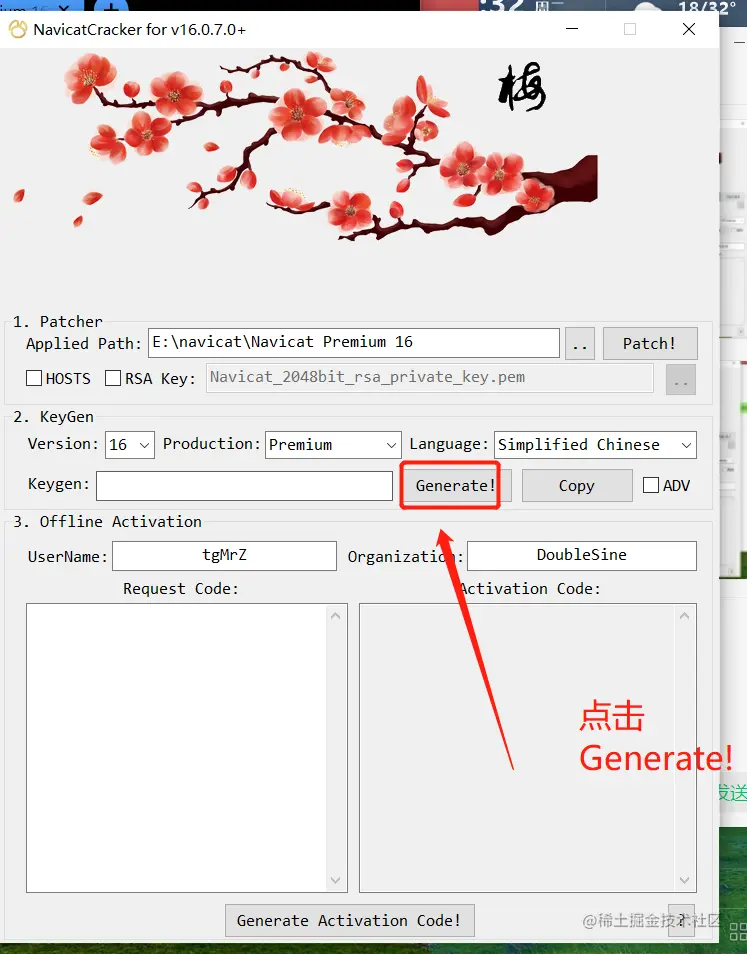Click Request Code scrollbar down arrow
Viewport: 747px width, 954px height.
336,880
